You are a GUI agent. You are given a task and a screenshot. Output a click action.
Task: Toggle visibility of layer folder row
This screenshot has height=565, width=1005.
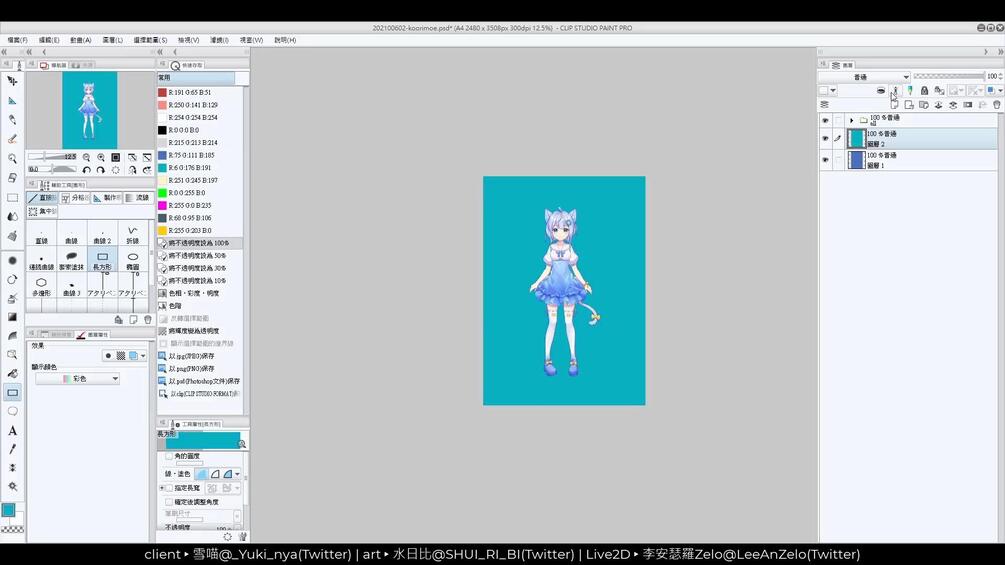[825, 120]
